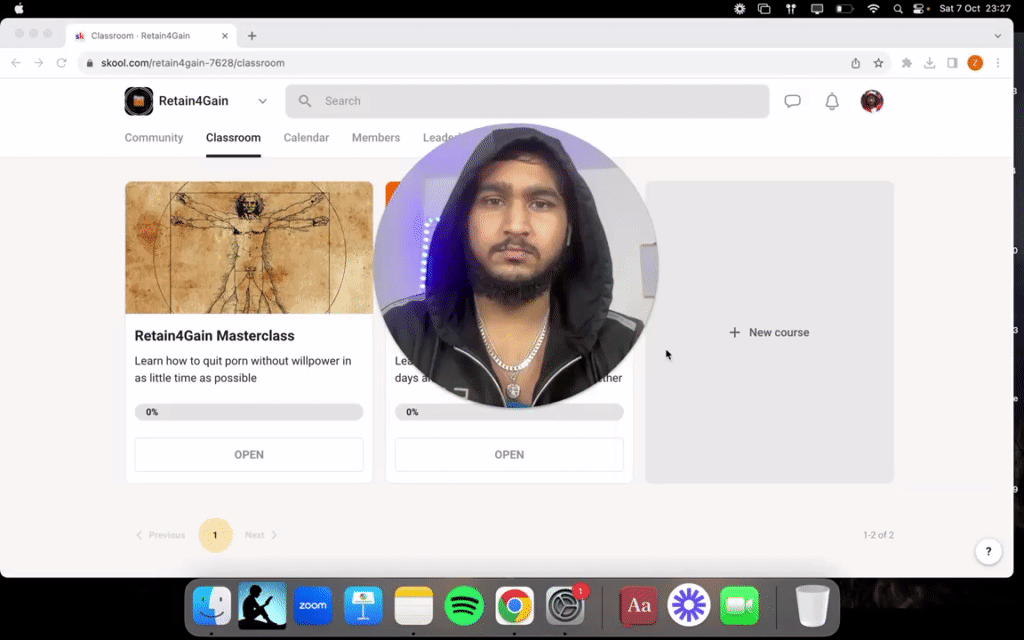Viewport: 1024px width, 640px height.
Task: Toggle the Chrome side panel
Action: point(952,63)
